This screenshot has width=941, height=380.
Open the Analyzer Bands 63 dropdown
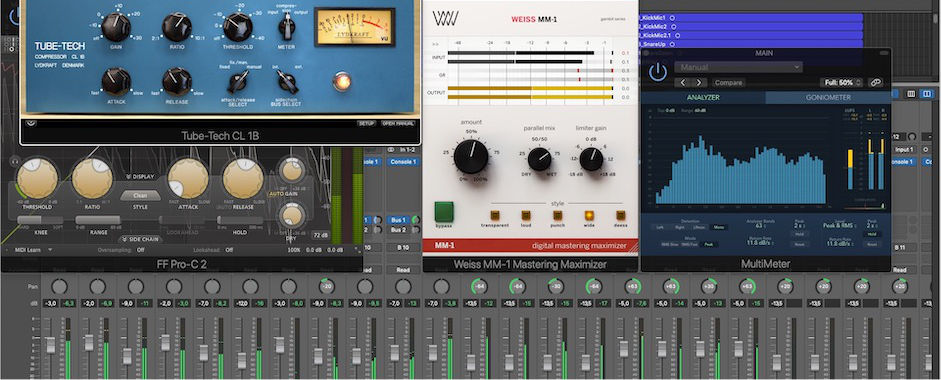760,227
